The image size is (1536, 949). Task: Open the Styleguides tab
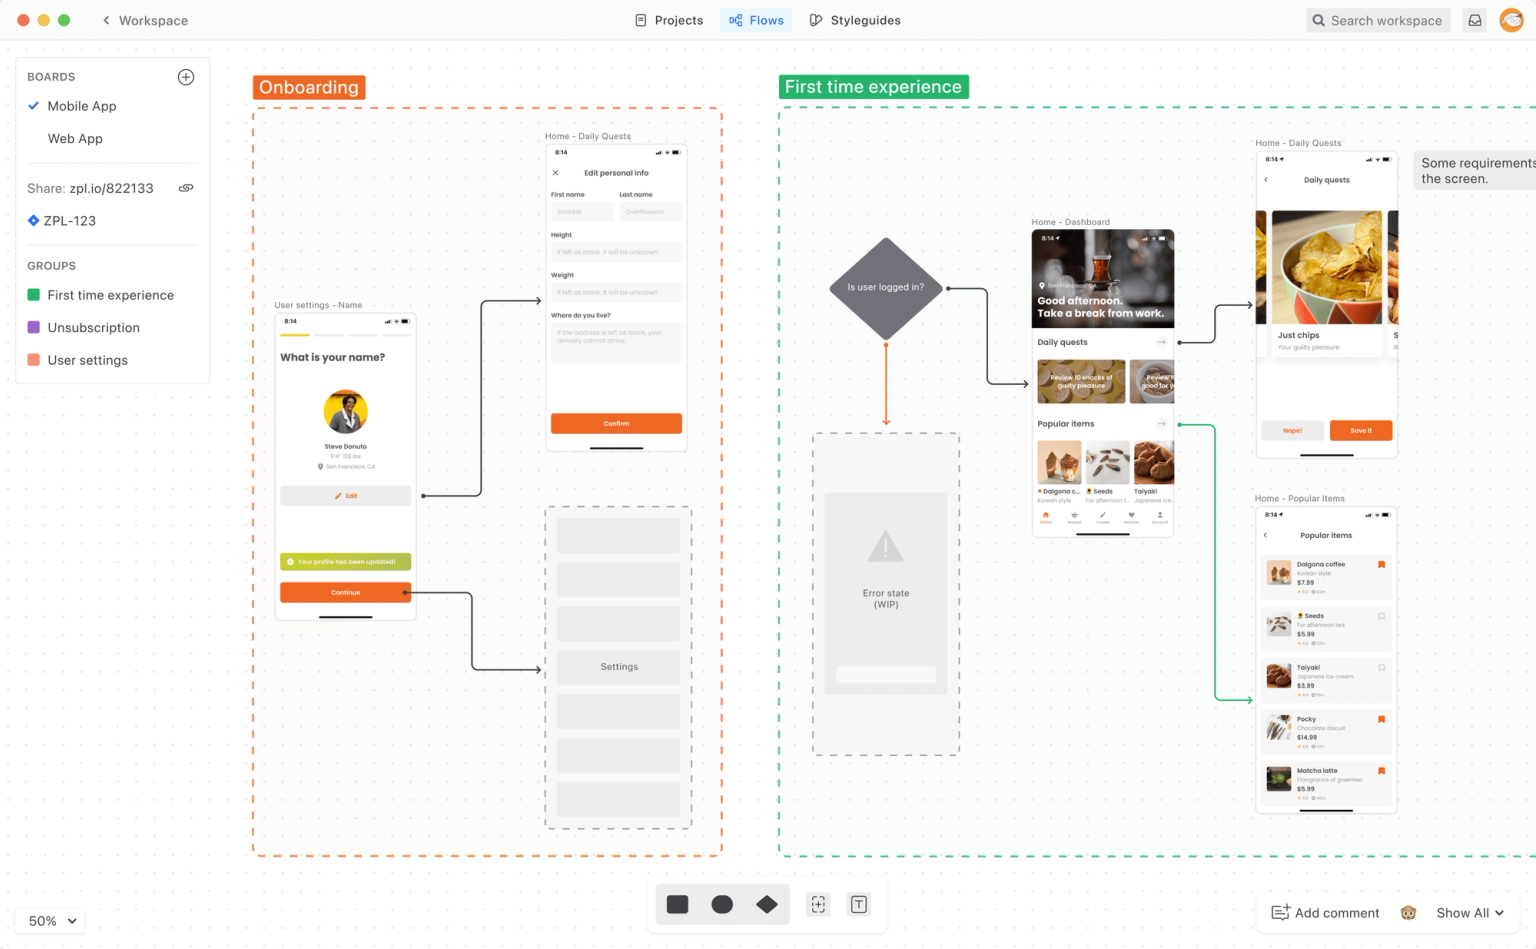click(x=855, y=20)
